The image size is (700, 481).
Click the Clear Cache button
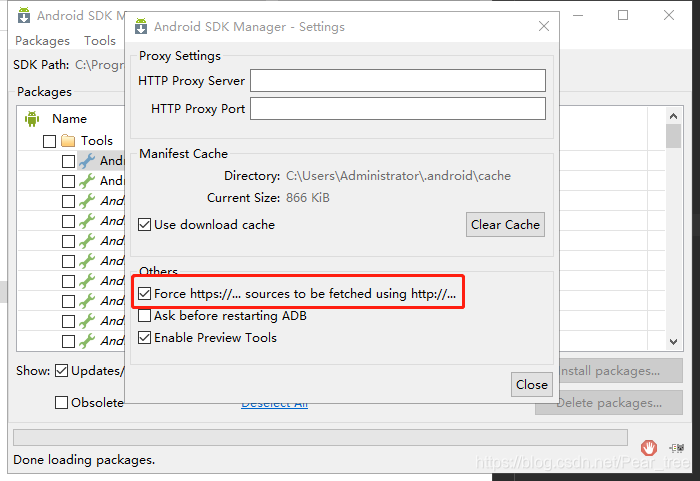505,224
